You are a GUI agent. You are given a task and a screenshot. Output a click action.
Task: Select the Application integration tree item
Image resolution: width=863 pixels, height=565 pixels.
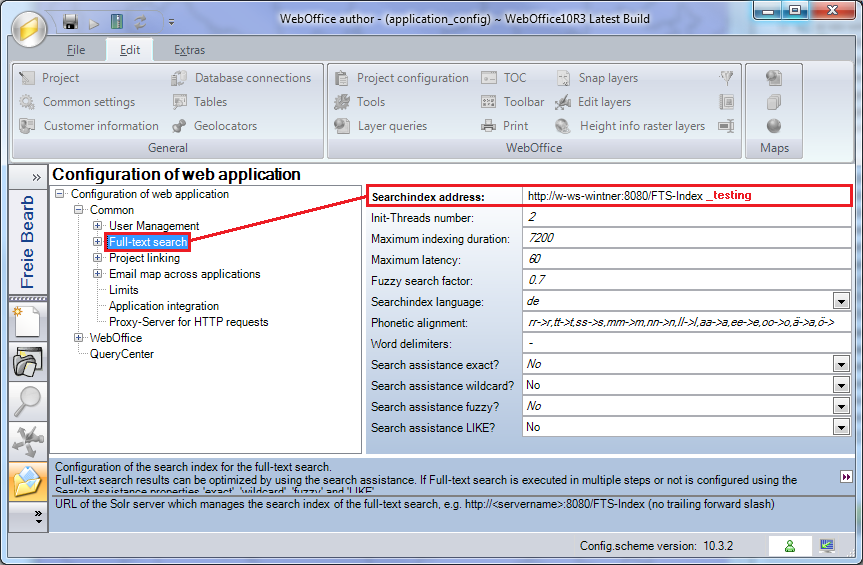click(x=163, y=306)
